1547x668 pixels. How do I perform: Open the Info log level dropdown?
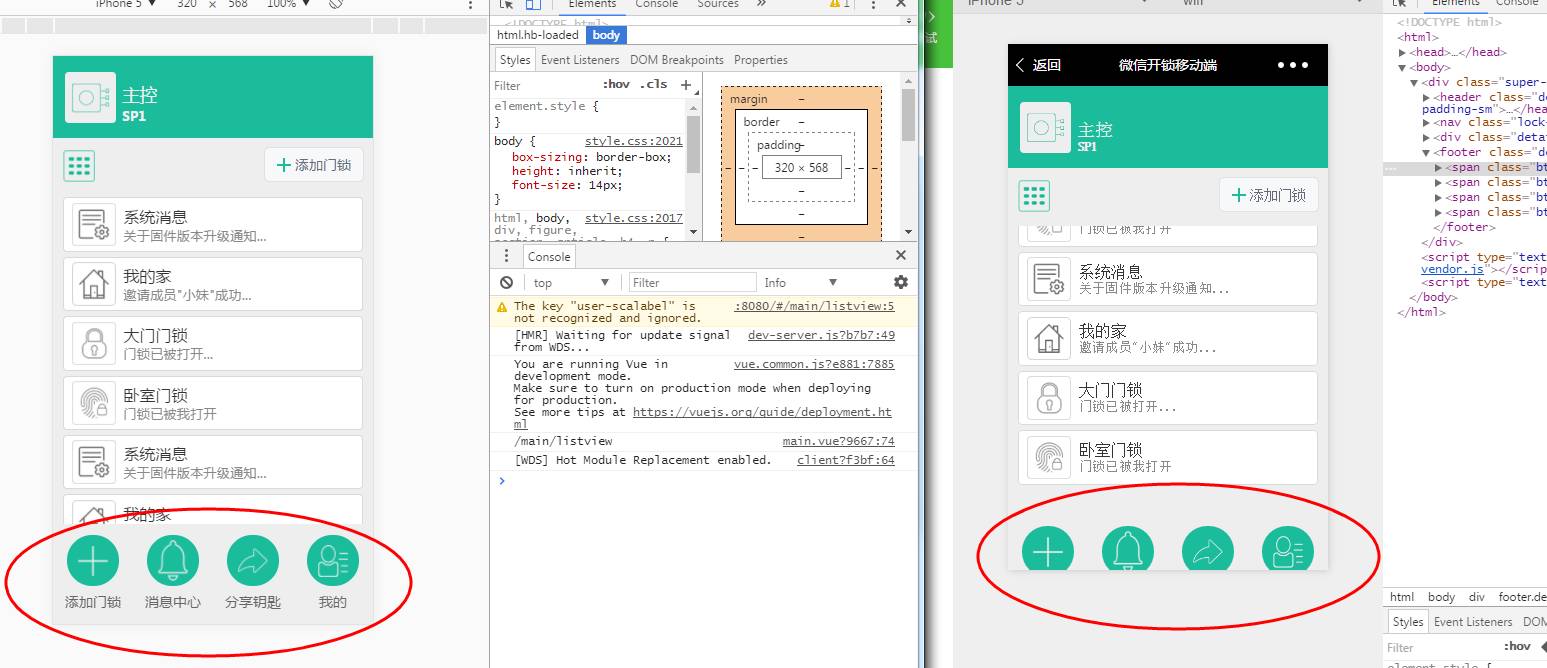coord(800,283)
